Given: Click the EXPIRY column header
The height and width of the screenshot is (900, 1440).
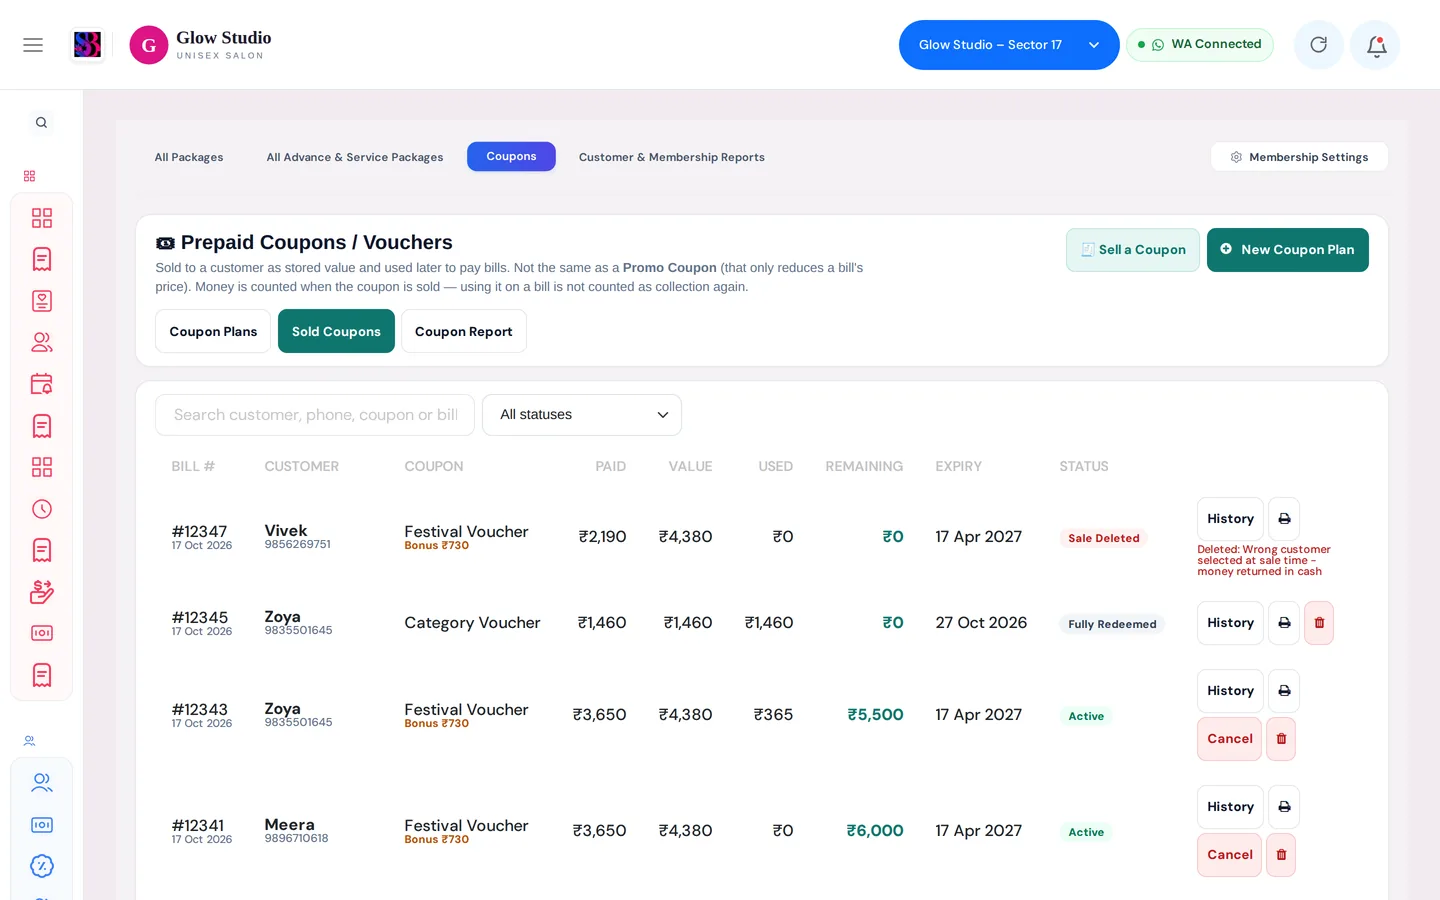Looking at the screenshot, I should 958,467.
